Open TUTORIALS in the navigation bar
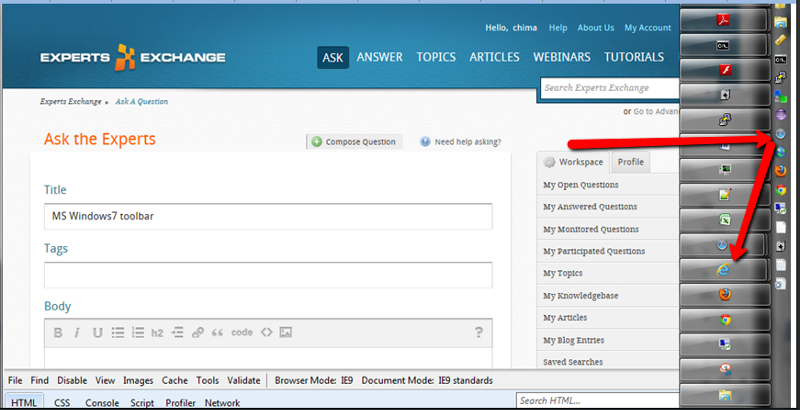Viewport: 800px width, 410px height. click(634, 57)
